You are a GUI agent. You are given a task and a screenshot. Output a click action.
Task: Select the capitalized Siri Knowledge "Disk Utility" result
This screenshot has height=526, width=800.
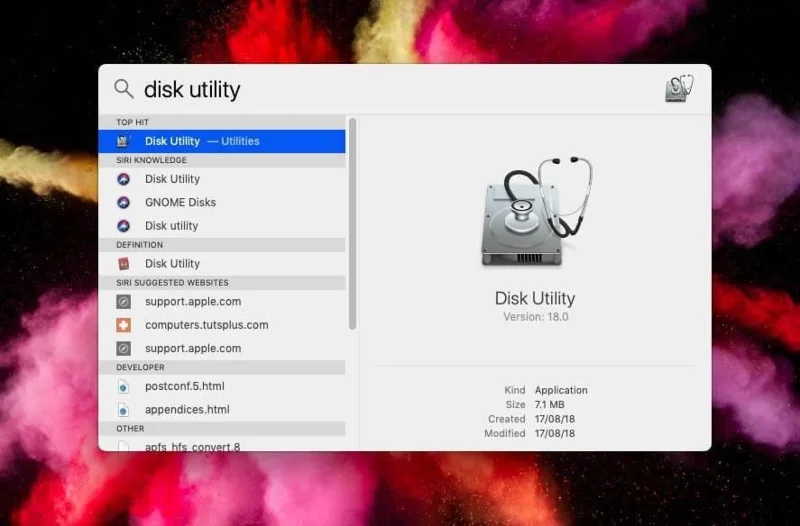(x=222, y=179)
